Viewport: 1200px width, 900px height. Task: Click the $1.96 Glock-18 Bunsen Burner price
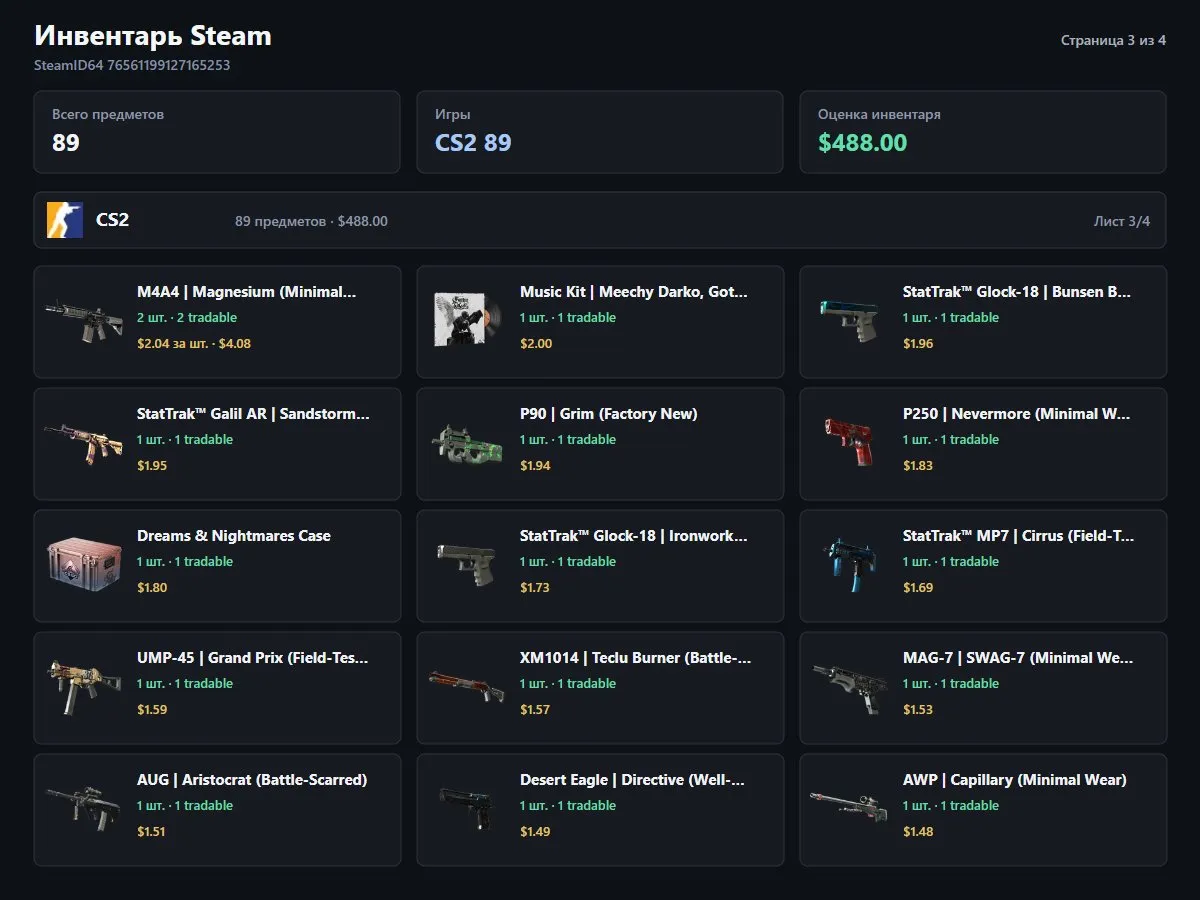(918, 343)
